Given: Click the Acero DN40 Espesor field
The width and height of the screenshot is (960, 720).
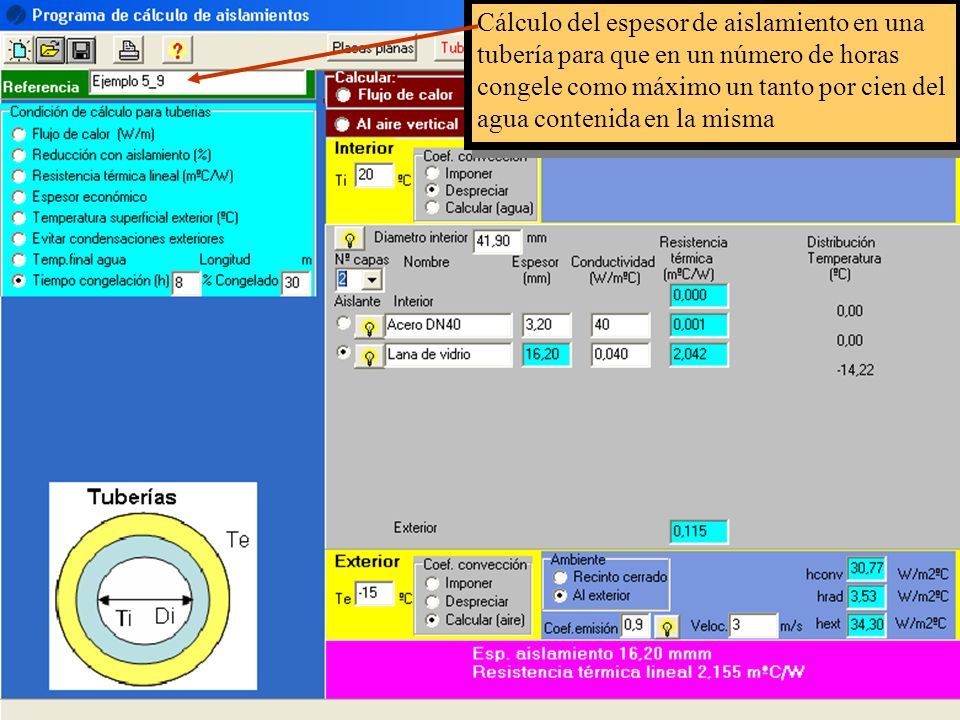Looking at the screenshot, I should (547, 325).
